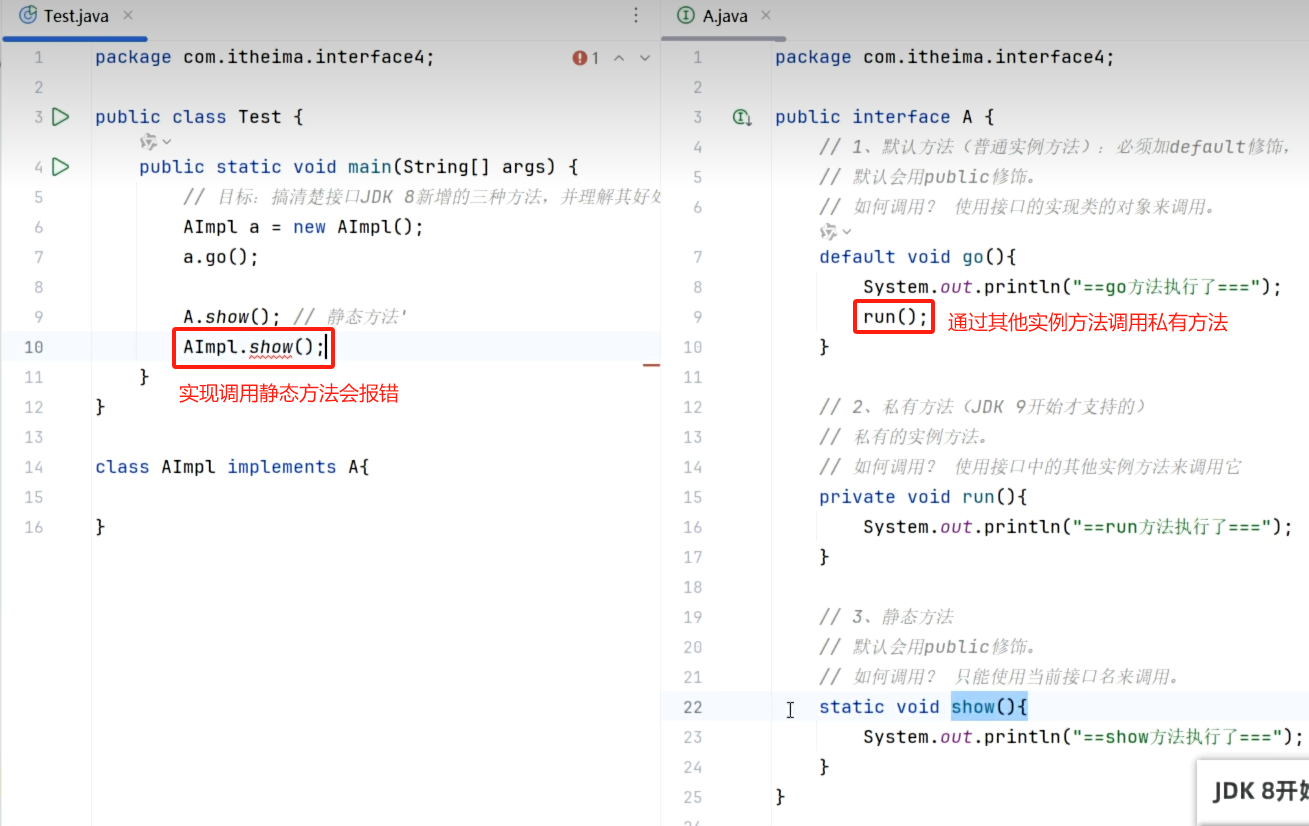Open implementations gutter icon beside interface A
The image size is (1309, 826).
pos(742,117)
